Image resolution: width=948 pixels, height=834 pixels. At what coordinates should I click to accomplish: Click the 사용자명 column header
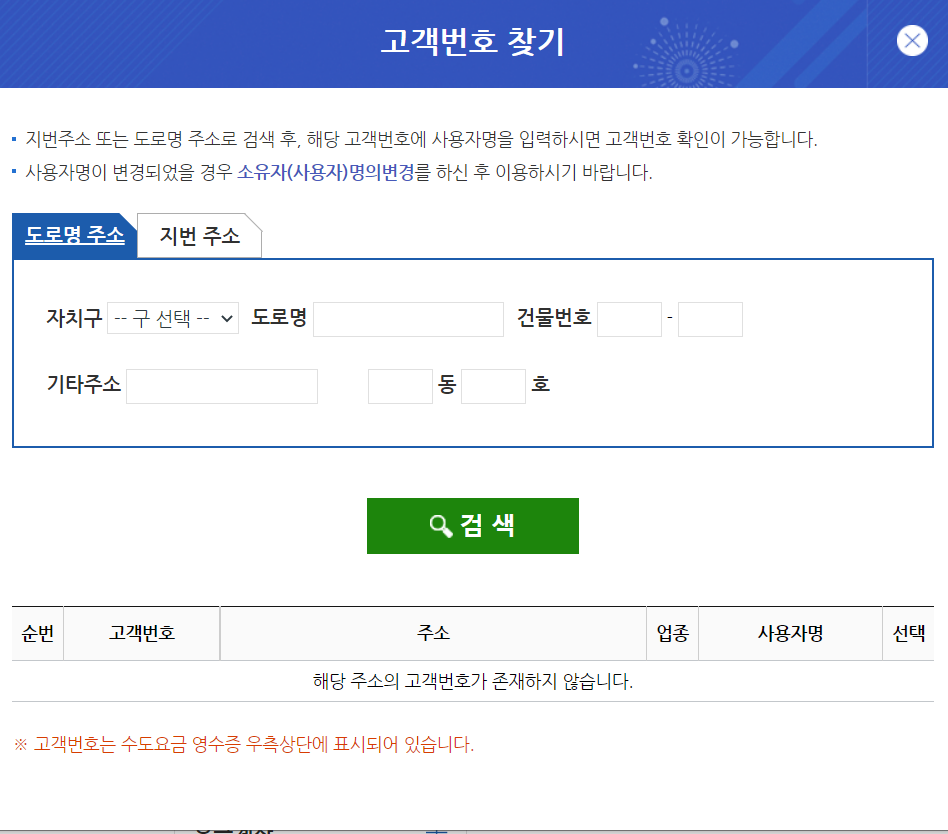click(x=790, y=633)
